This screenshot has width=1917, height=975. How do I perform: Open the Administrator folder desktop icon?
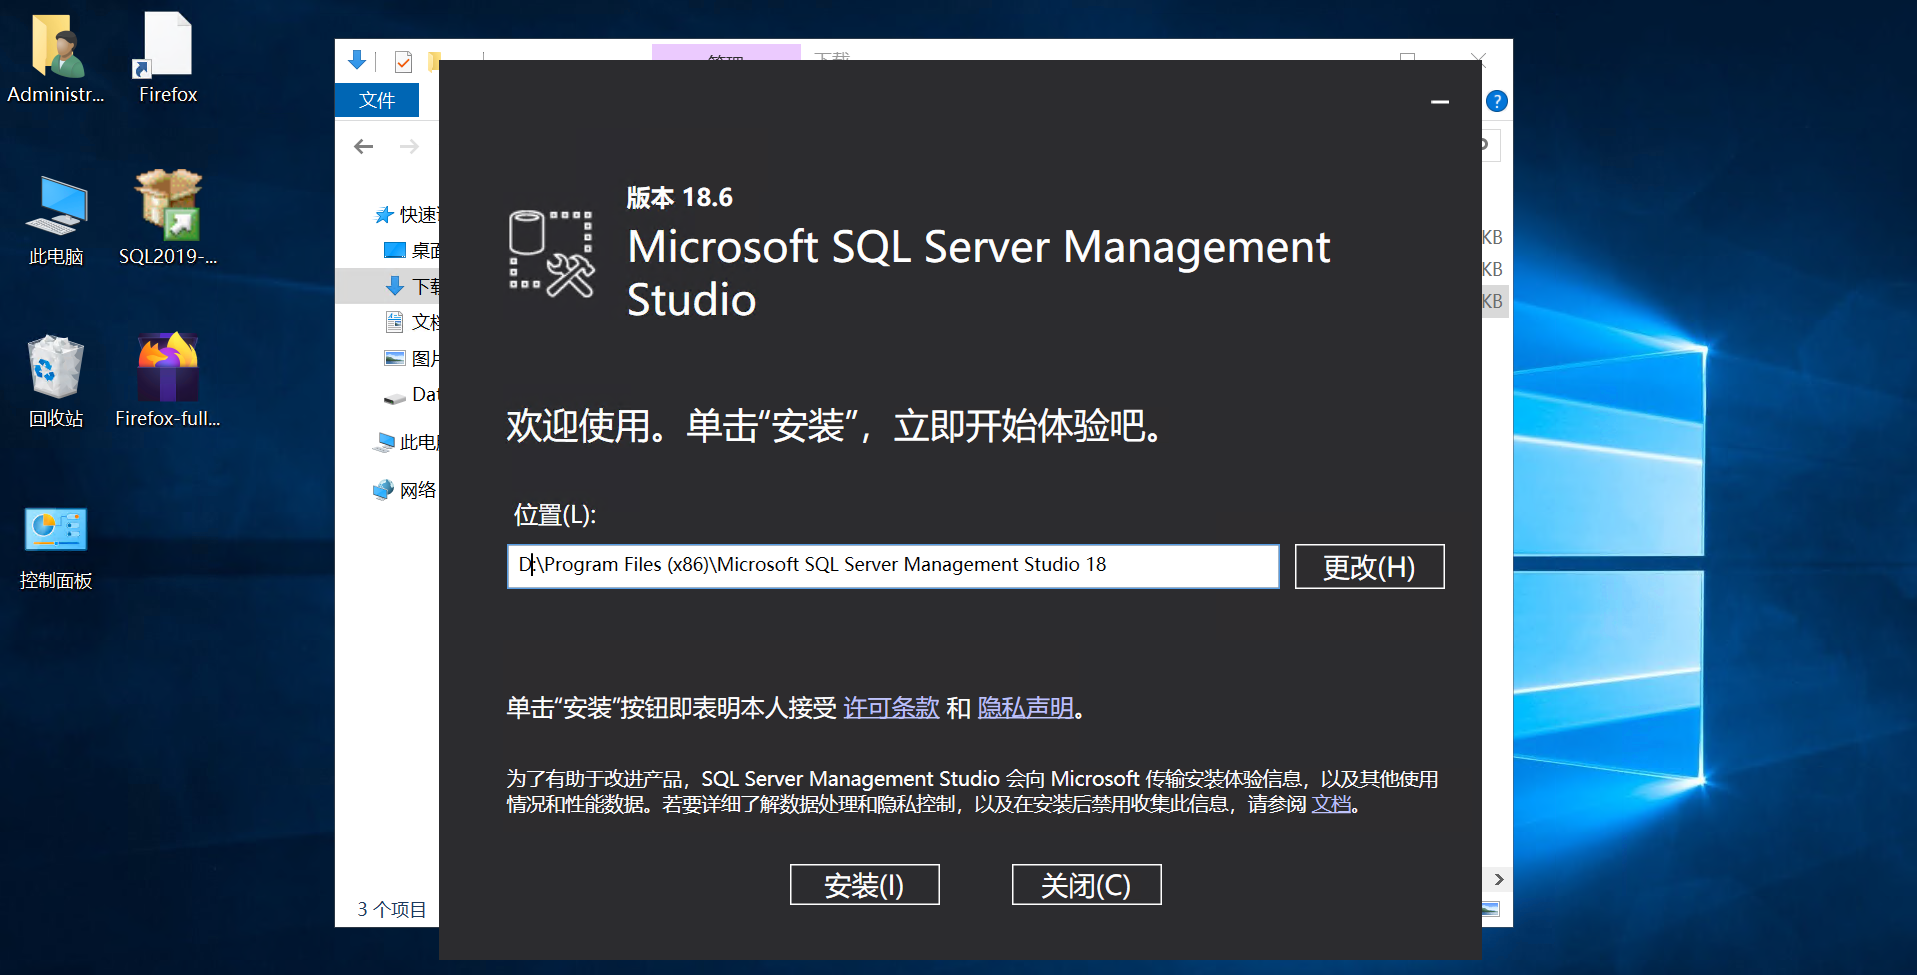56,59
